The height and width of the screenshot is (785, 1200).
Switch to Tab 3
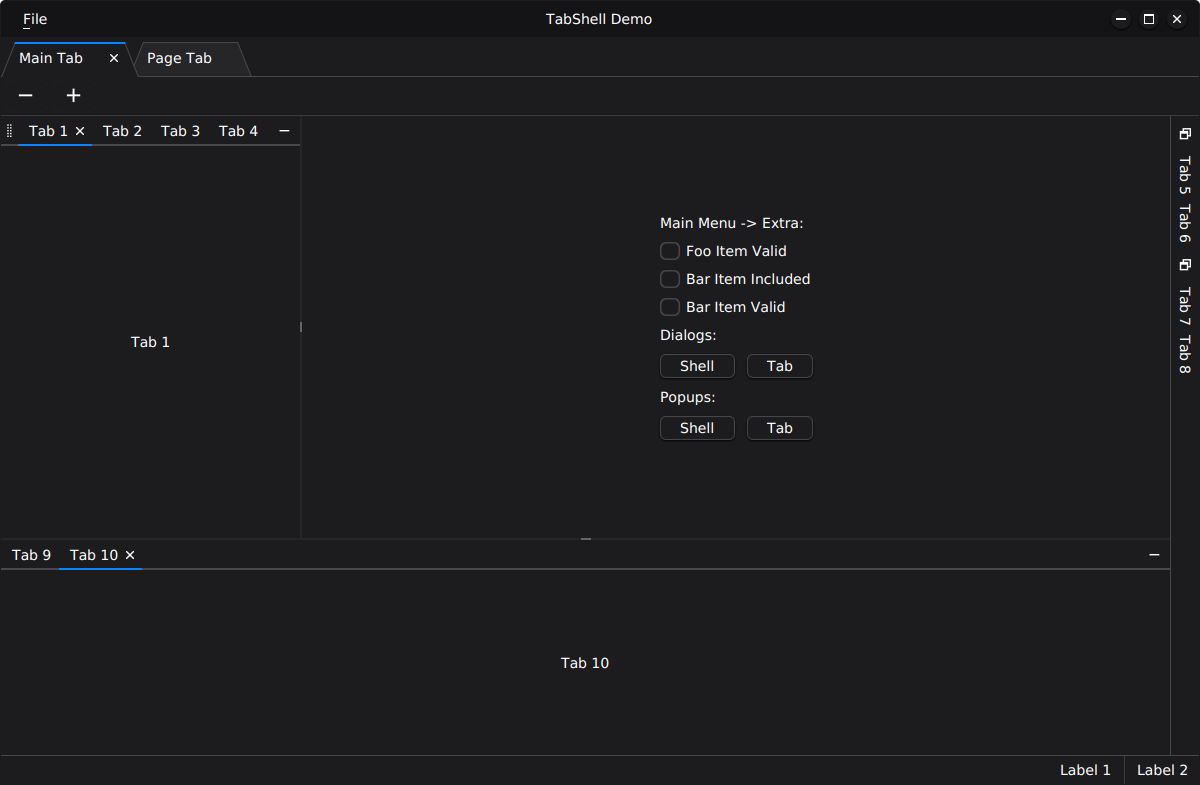pos(180,131)
